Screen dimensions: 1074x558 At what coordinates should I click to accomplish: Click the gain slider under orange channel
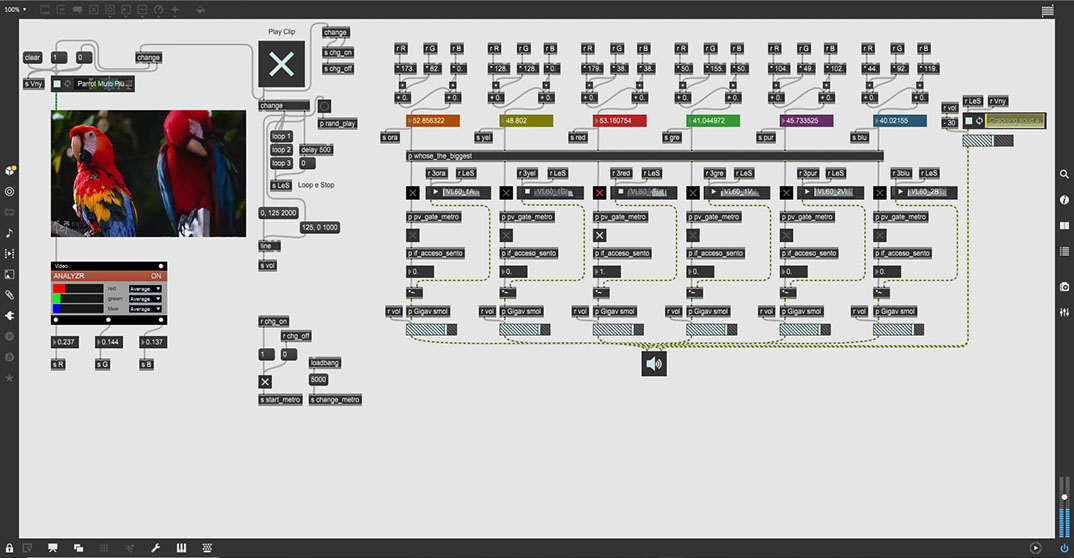click(x=432, y=329)
